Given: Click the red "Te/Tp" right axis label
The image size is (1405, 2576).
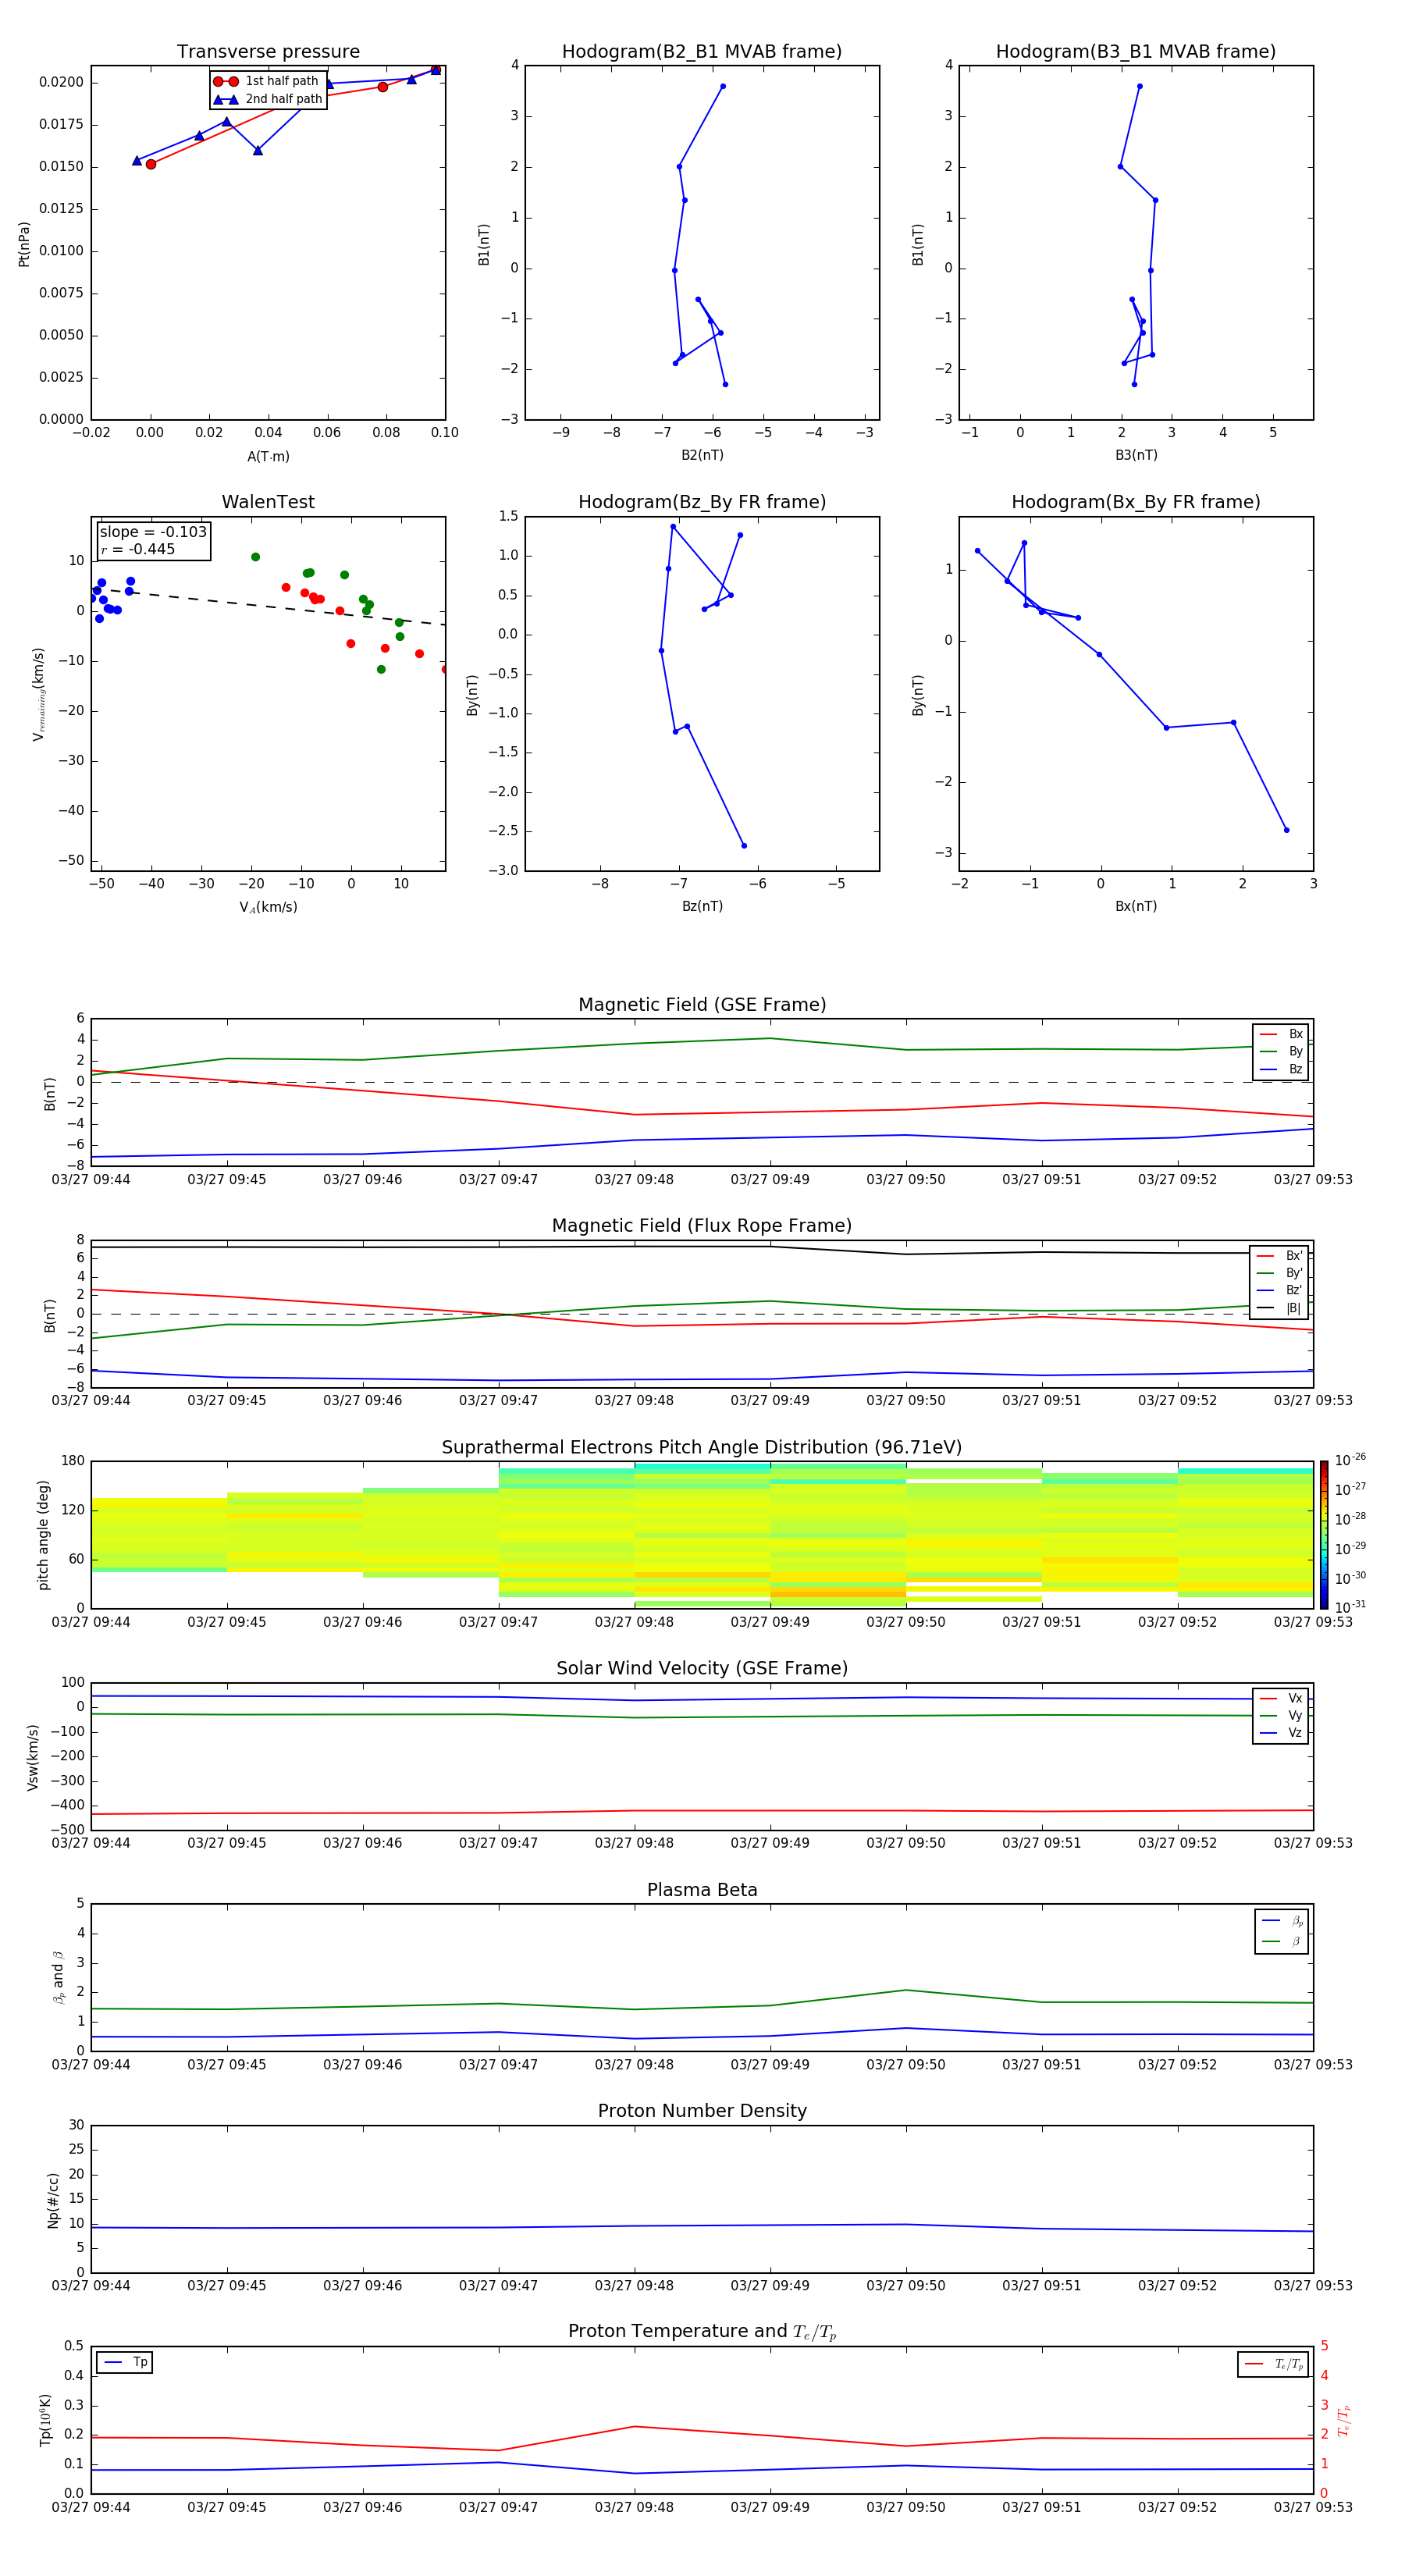Looking at the screenshot, I should pyautogui.click(x=1344, y=2421).
